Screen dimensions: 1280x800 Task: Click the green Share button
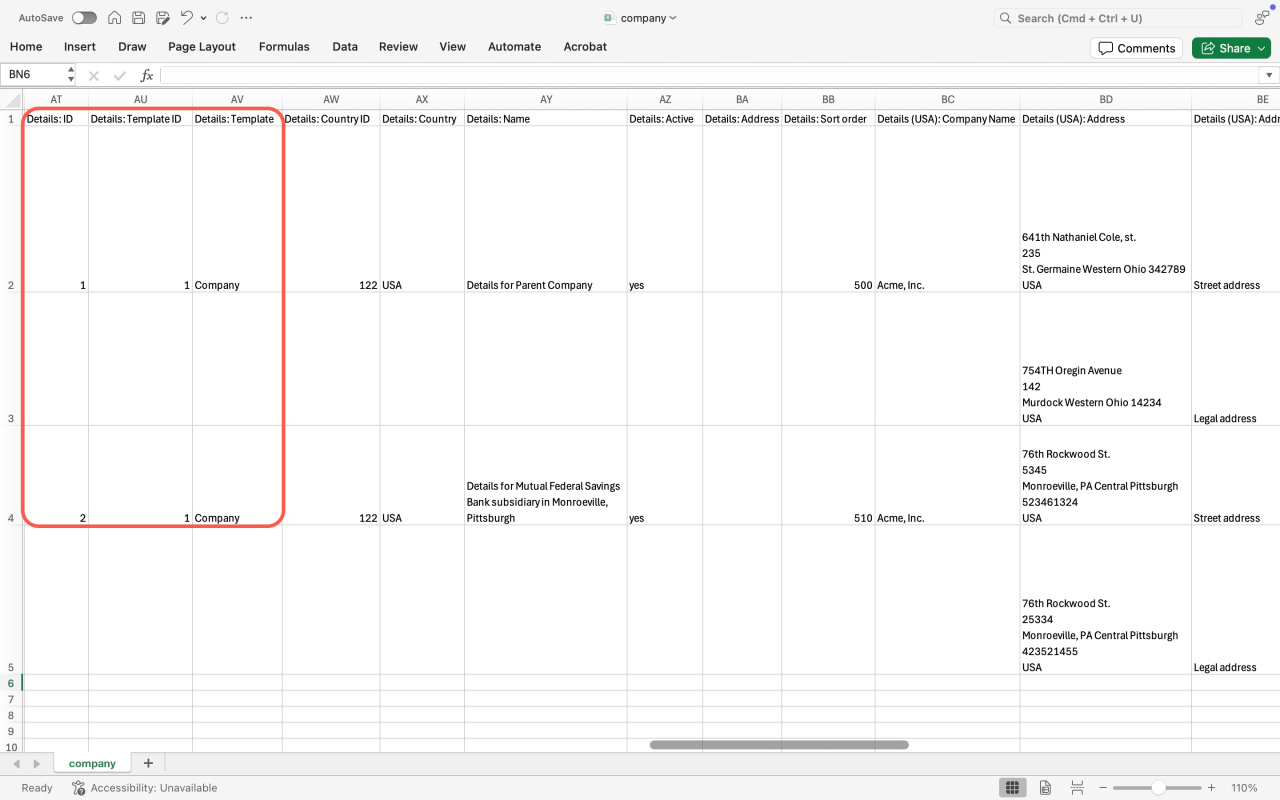pyautogui.click(x=1231, y=48)
